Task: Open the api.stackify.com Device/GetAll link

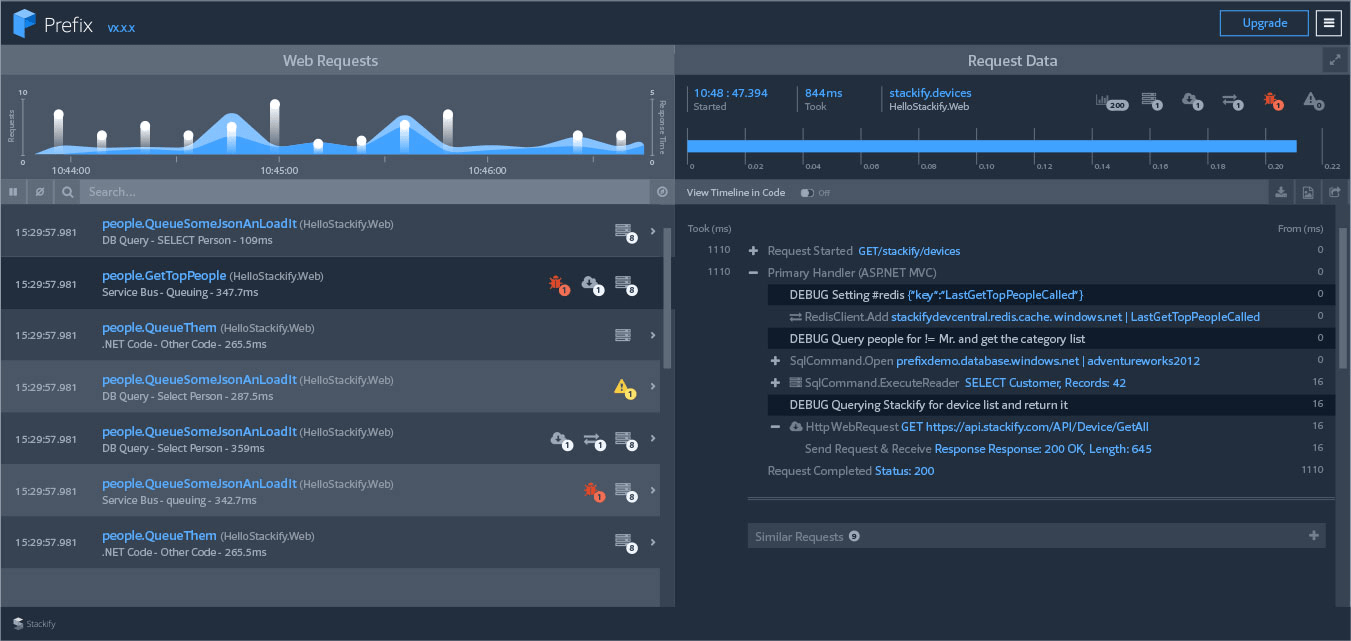Action: [x=1025, y=427]
